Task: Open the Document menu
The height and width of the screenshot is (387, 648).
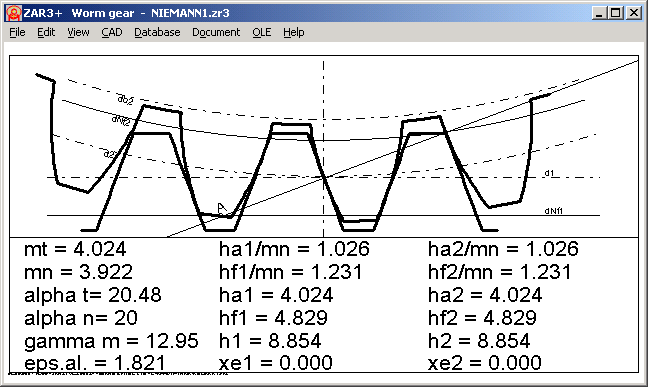Action: coord(216,32)
